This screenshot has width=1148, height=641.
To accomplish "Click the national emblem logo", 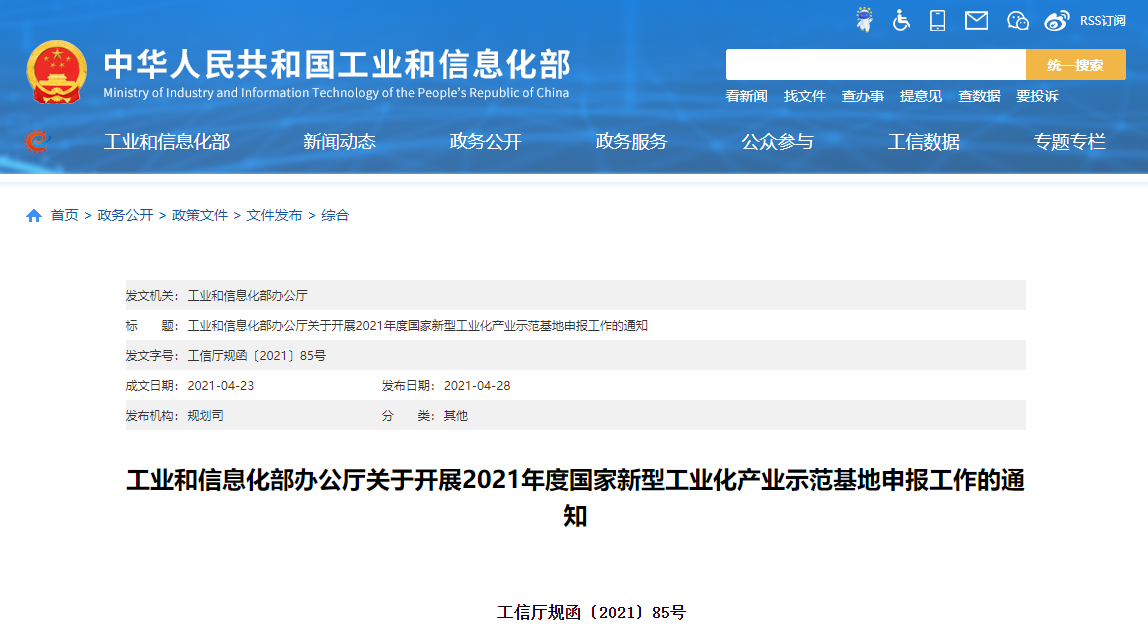I will pyautogui.click(x=57, y=72).
